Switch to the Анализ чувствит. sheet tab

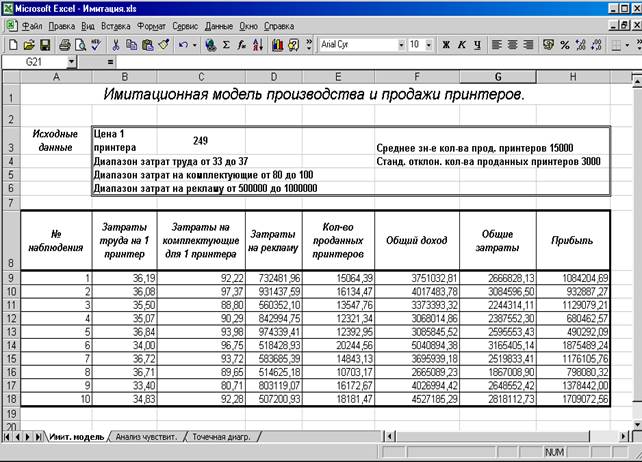(x=146, y=437)
